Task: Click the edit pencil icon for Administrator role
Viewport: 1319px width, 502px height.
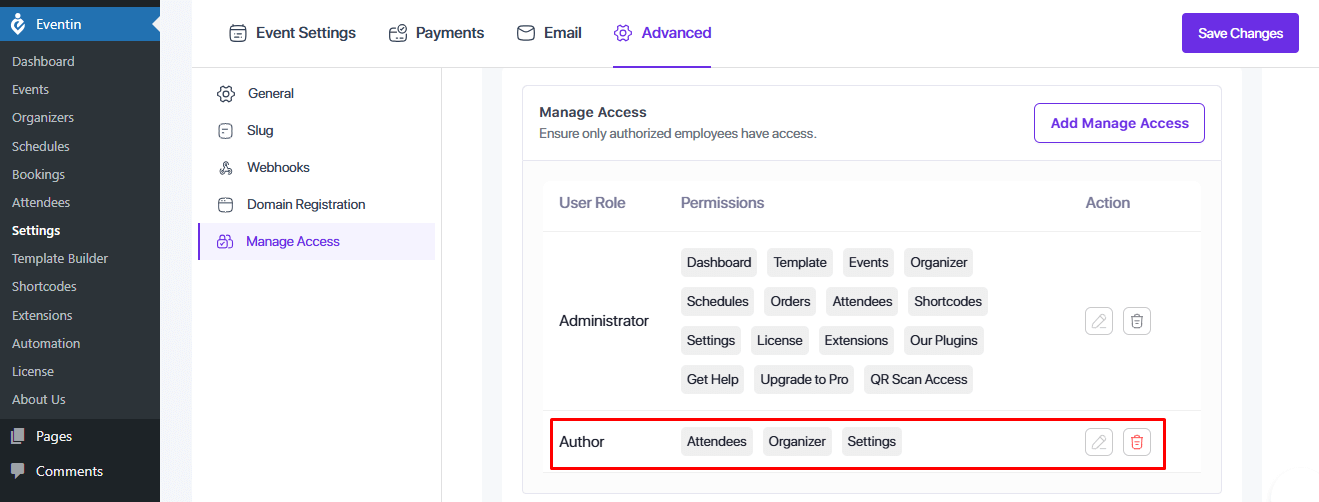Action: (1099, 321)
